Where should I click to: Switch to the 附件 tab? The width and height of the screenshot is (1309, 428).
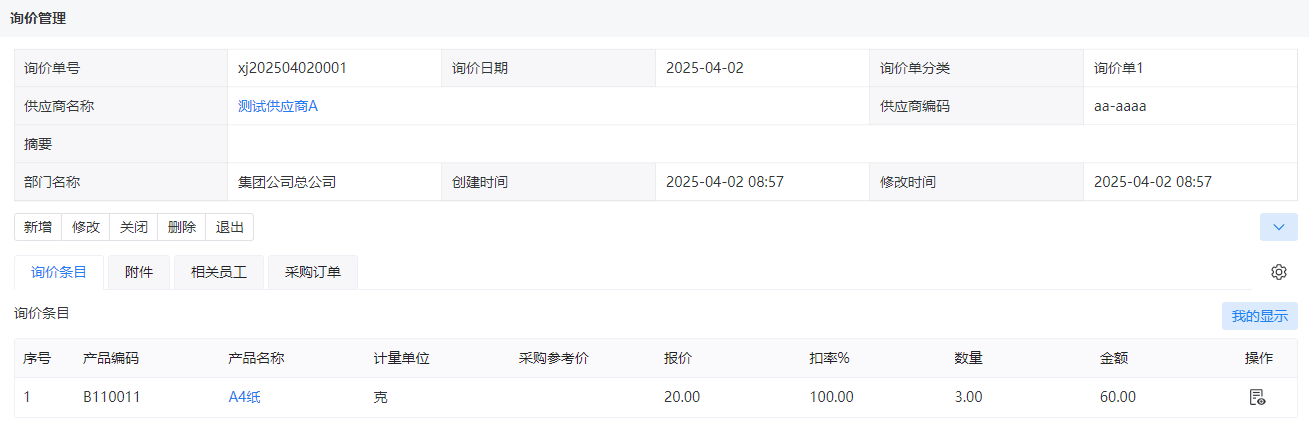[139, 272]
